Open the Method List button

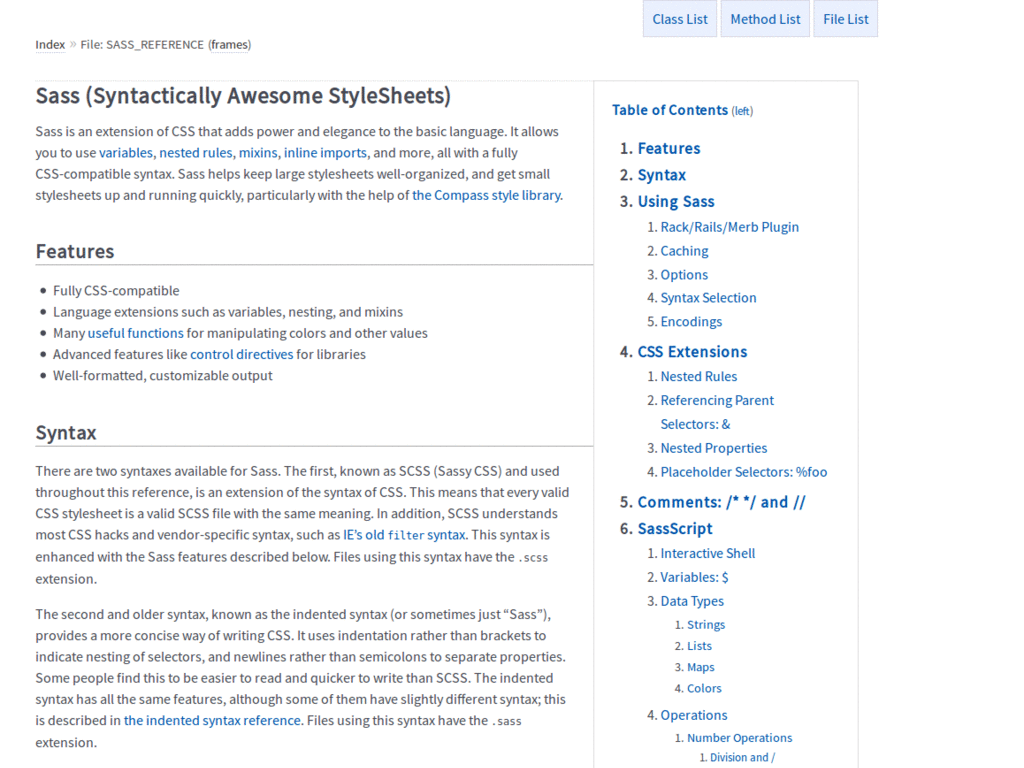point(765,19)
